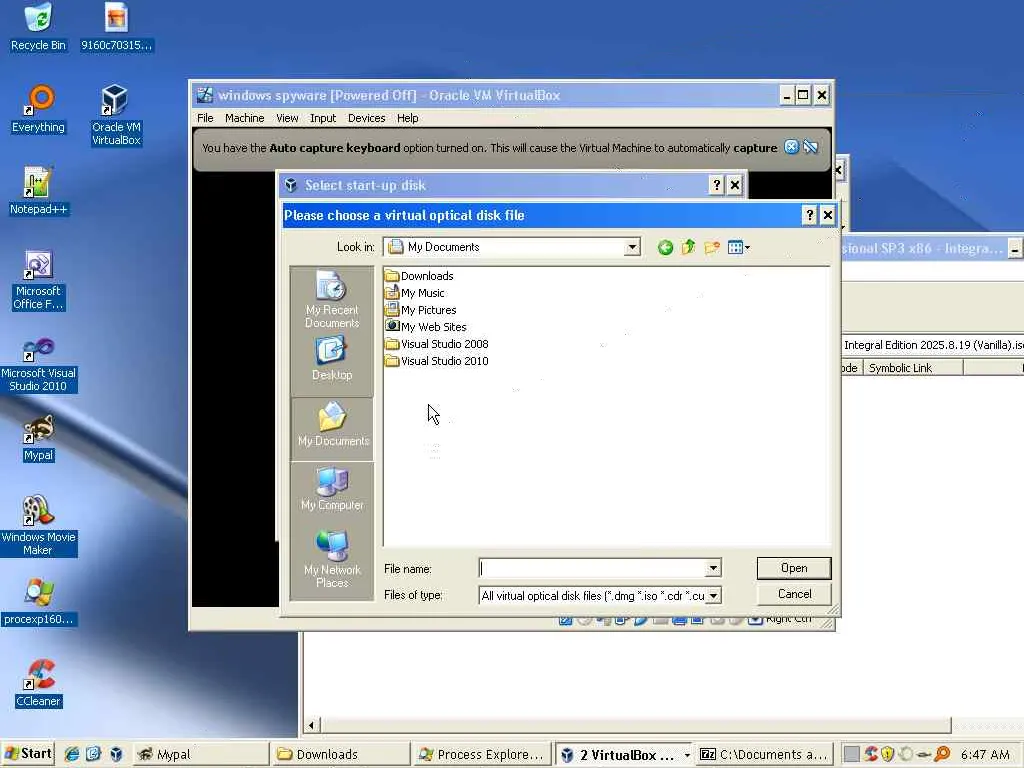Viewport: 1024px width, 768px height.
Task: Expand the Look in dropdown
Action: click(x=632, y=248)
